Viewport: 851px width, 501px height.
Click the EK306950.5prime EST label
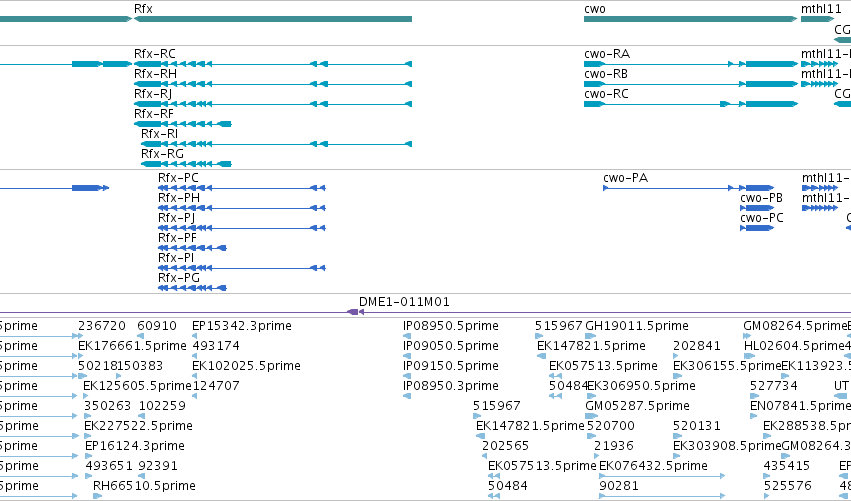click(x=642, y=386)
